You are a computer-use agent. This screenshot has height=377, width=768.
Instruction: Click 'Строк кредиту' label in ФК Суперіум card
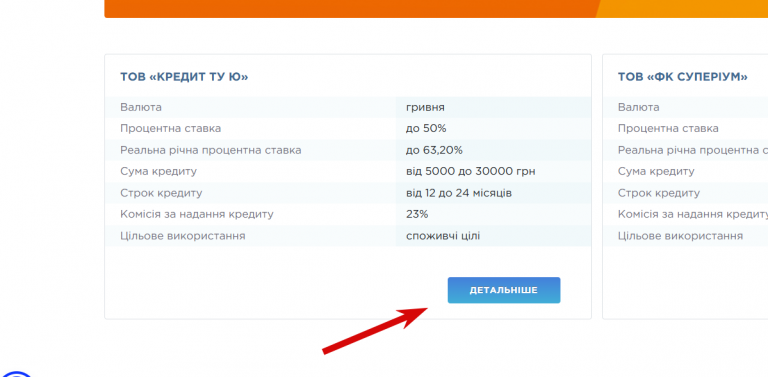point(659,193)
